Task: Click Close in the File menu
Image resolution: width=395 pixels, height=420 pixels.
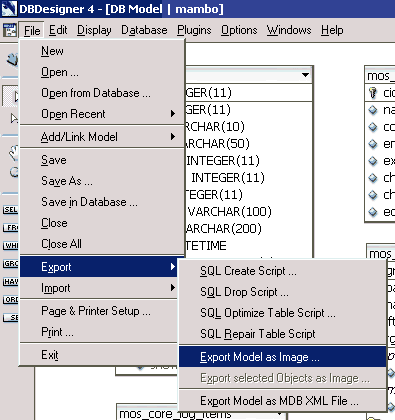Action: [102, 223]
